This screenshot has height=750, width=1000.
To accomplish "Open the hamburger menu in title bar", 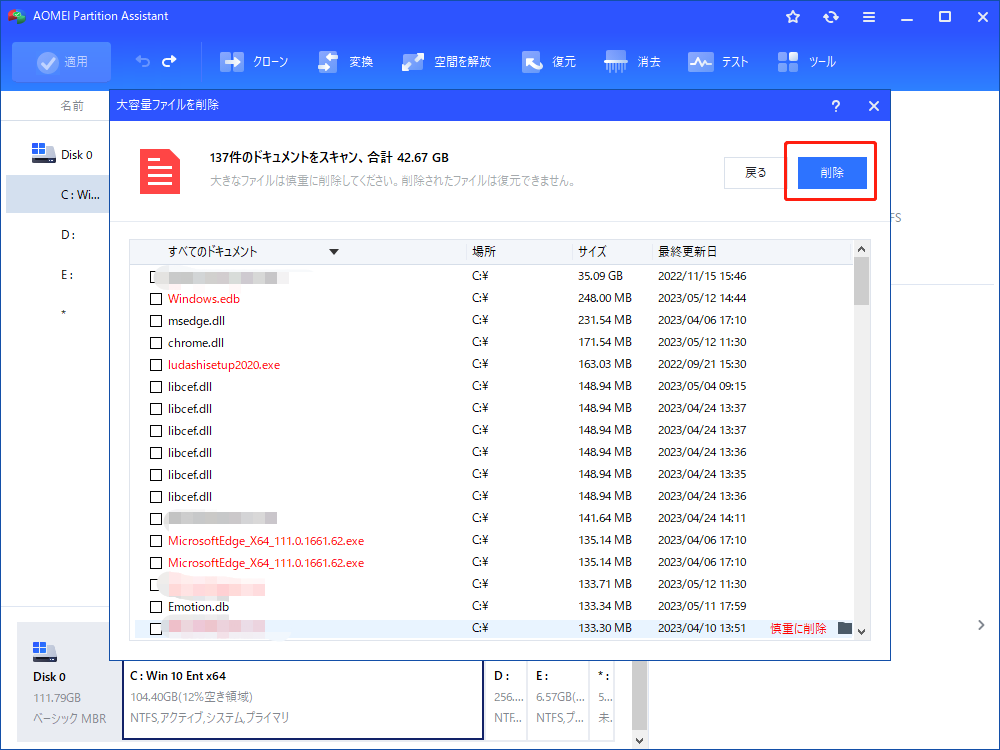I will coord(869,17).
